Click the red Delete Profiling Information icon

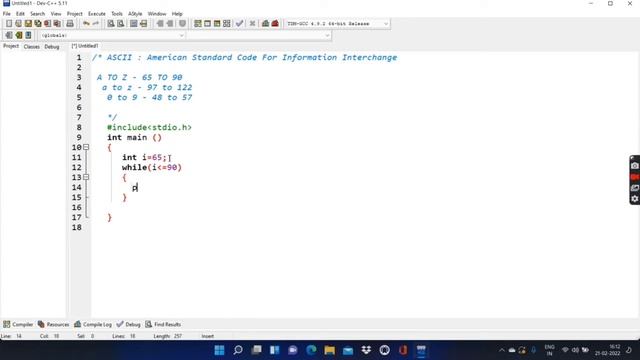coord(275,24)
